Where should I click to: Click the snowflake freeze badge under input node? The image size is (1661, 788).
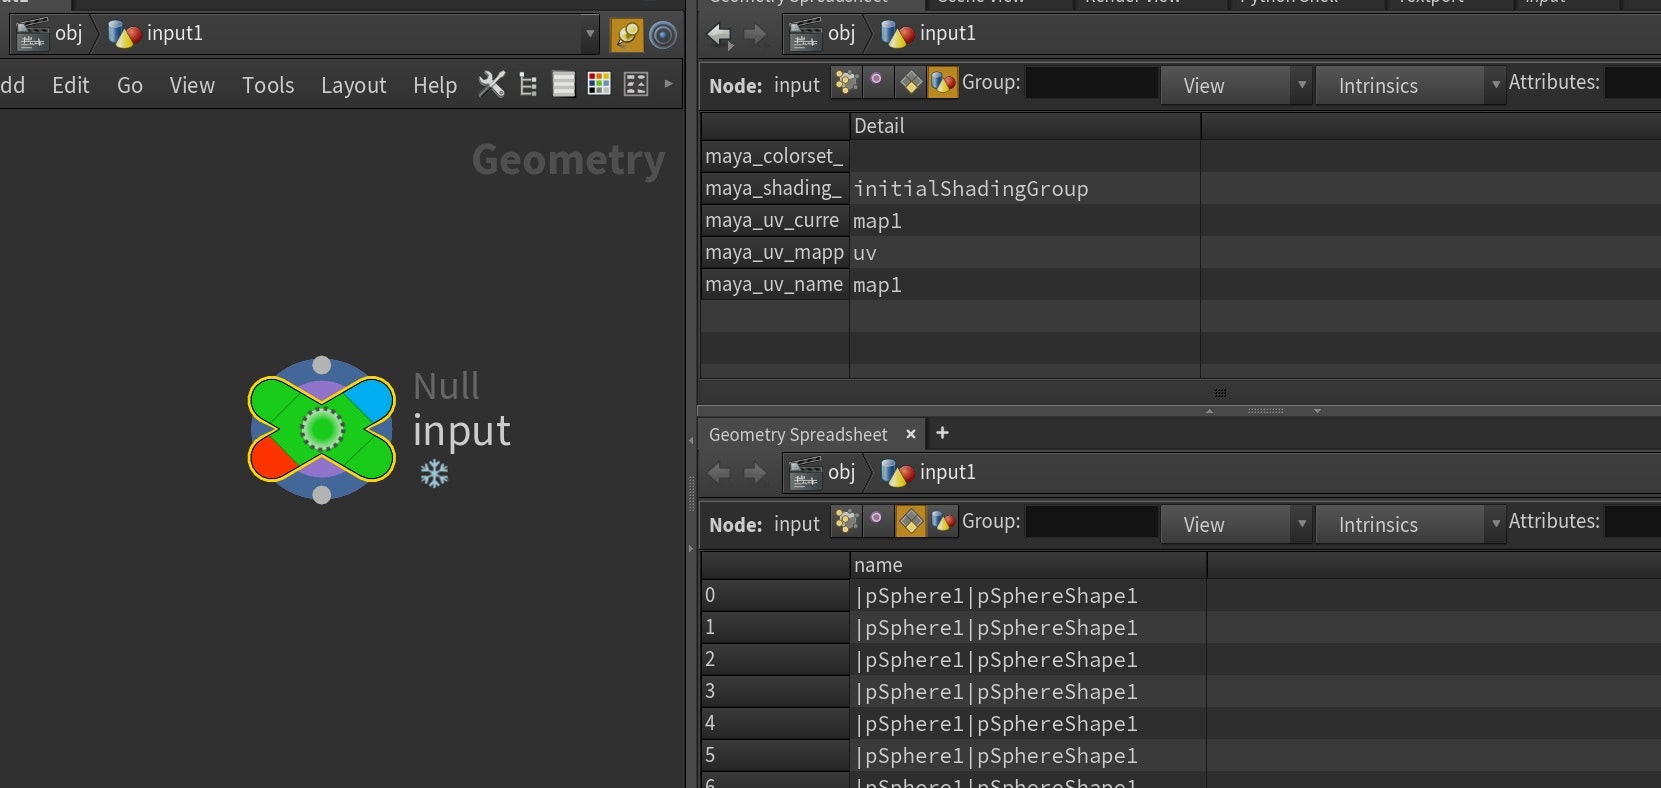pos(434,473)
